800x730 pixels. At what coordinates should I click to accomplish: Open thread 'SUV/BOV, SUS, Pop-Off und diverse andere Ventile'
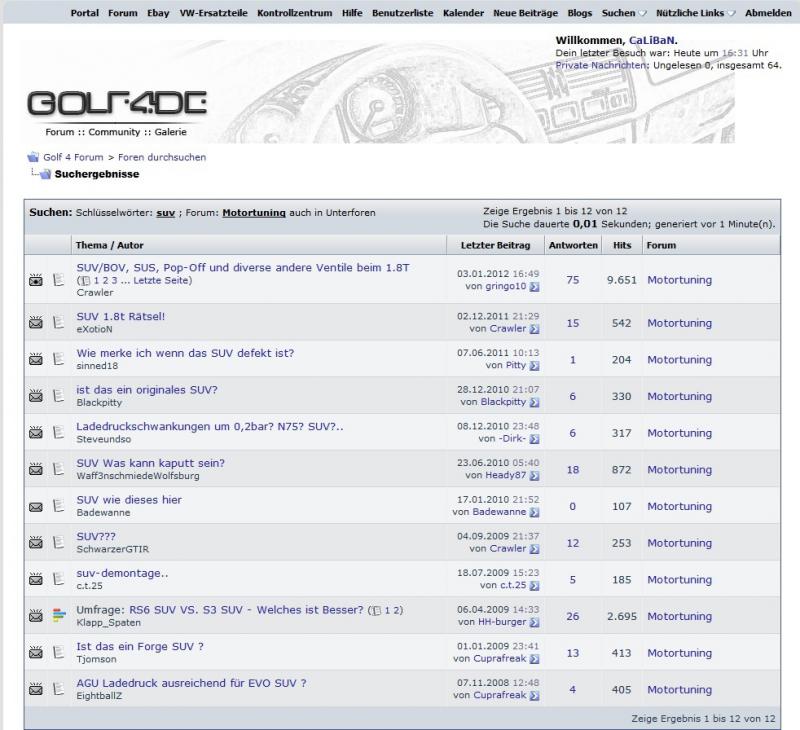pyautogui.click(x=243, y=268)
